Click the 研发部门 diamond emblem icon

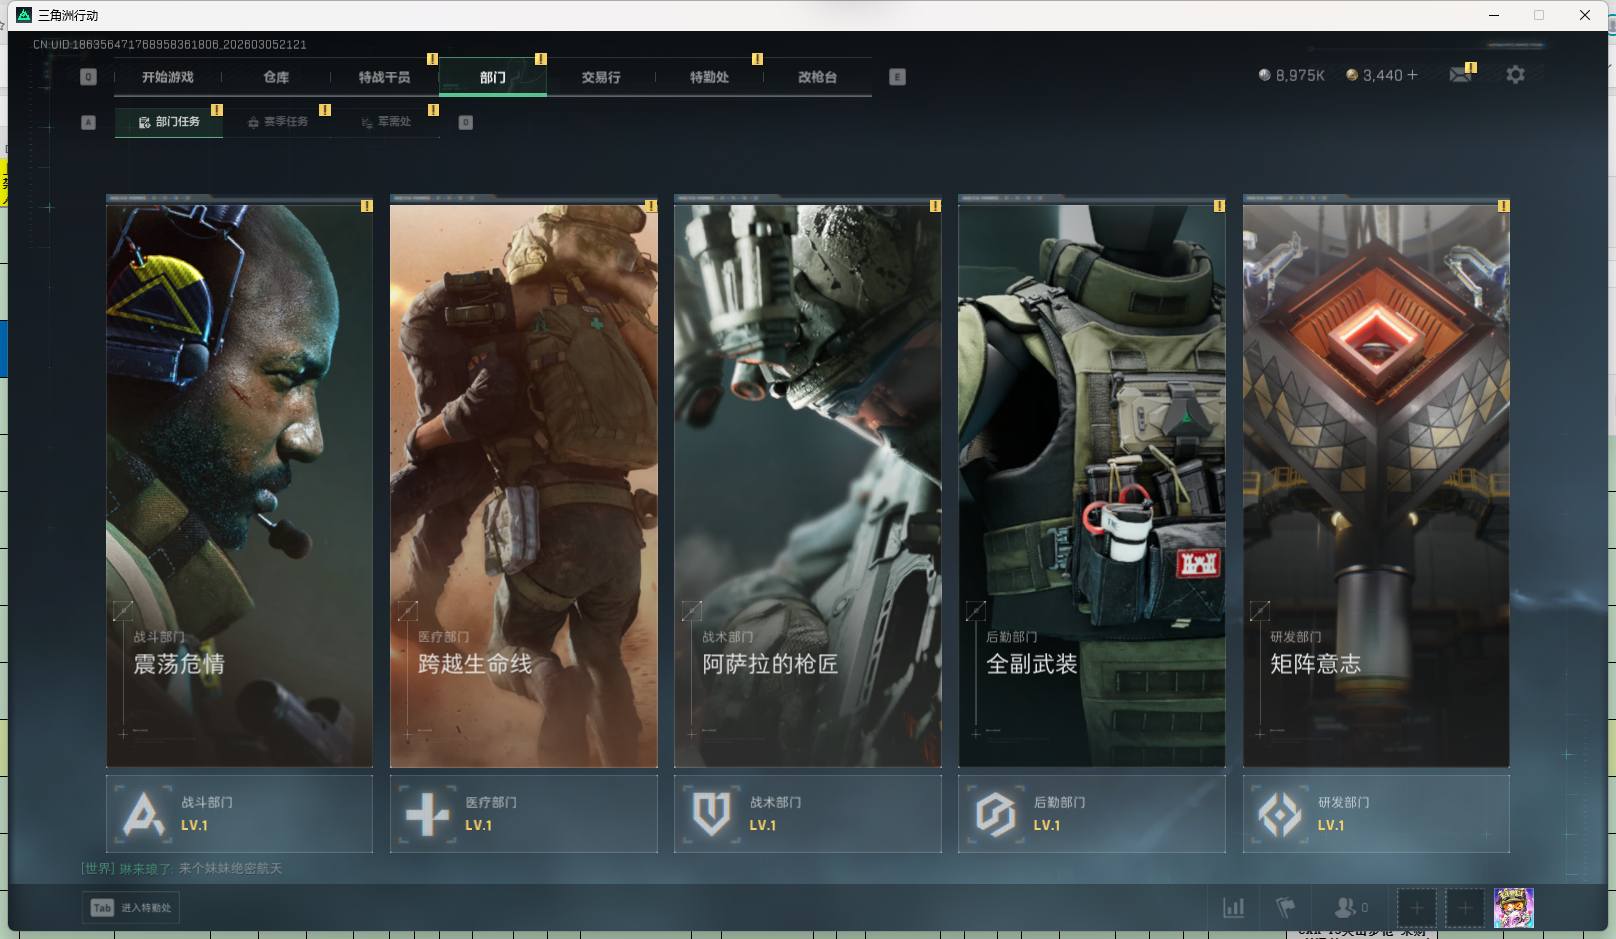tap(1279, 814)
